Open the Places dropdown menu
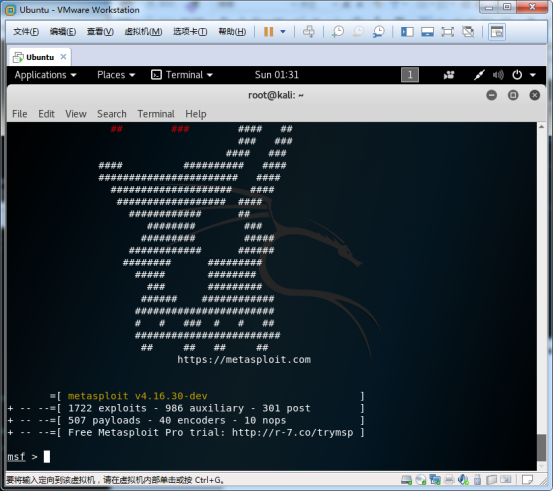The height and width of the screenshot is (492, 554). click(116, 75)
